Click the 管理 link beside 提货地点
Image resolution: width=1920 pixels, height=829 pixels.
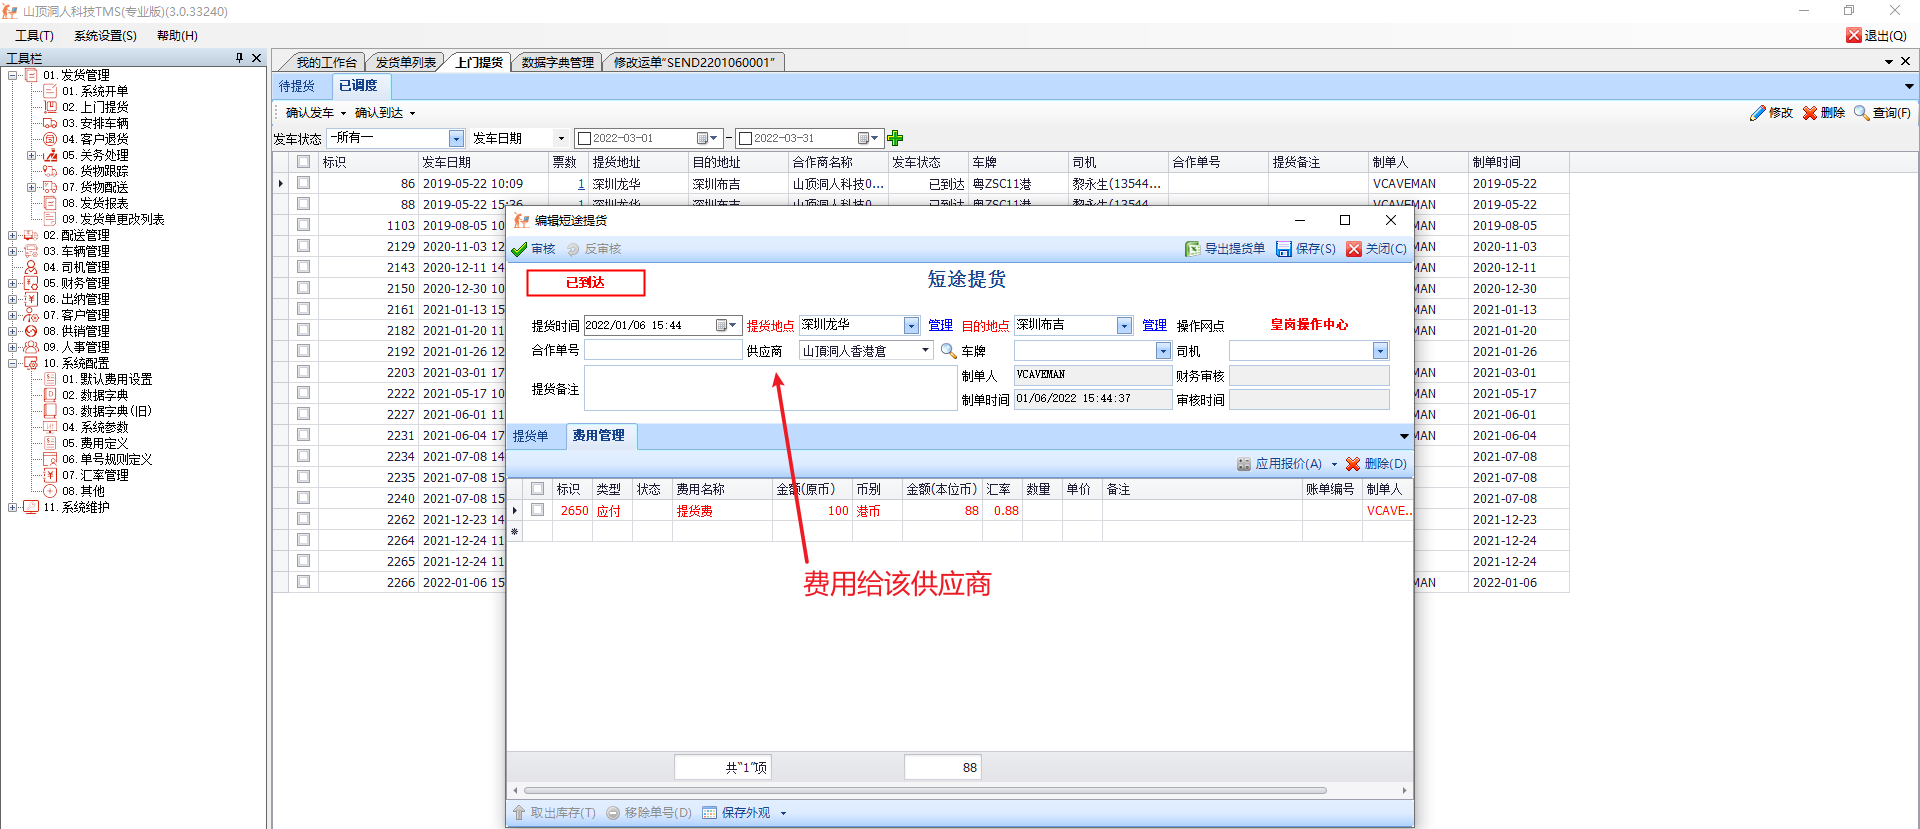pos(940,325)
